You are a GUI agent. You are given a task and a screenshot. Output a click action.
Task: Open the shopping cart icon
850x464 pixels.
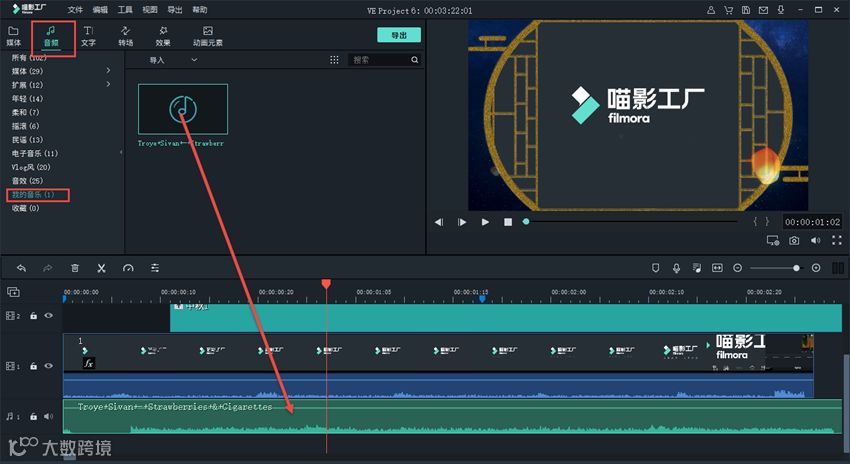coord(729,10)
